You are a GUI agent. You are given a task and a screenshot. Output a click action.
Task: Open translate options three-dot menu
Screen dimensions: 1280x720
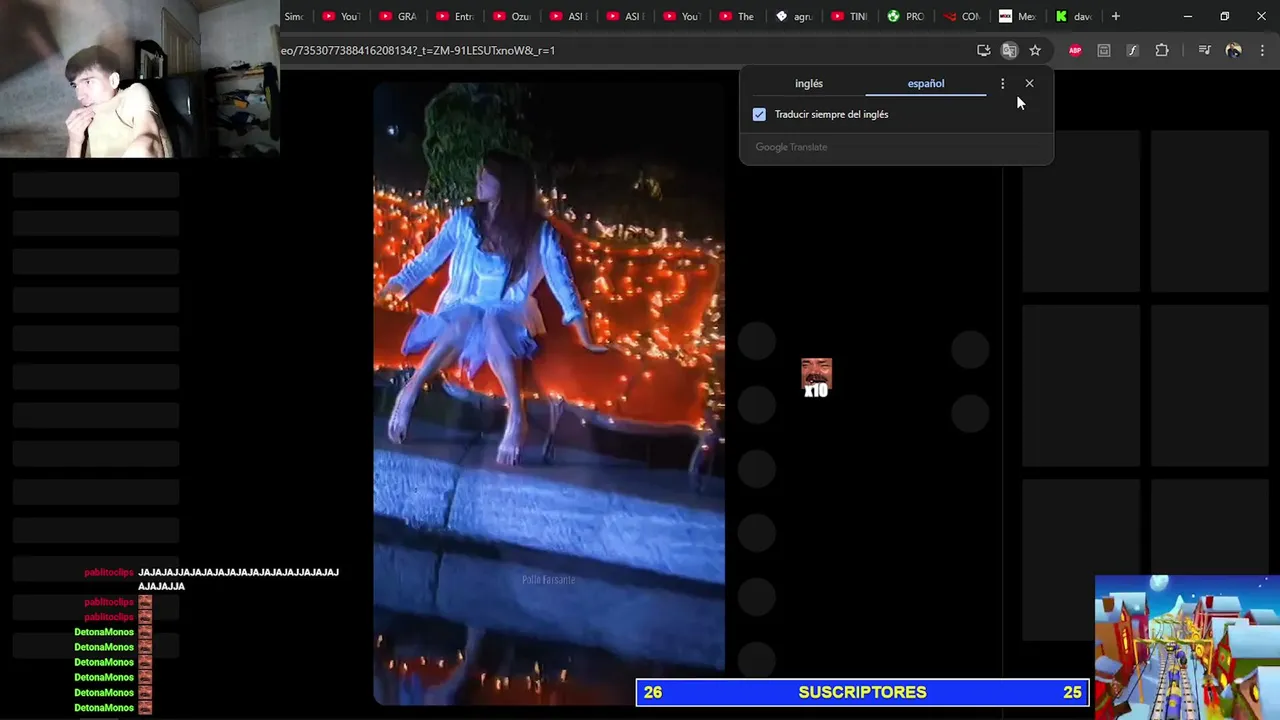1002,84
